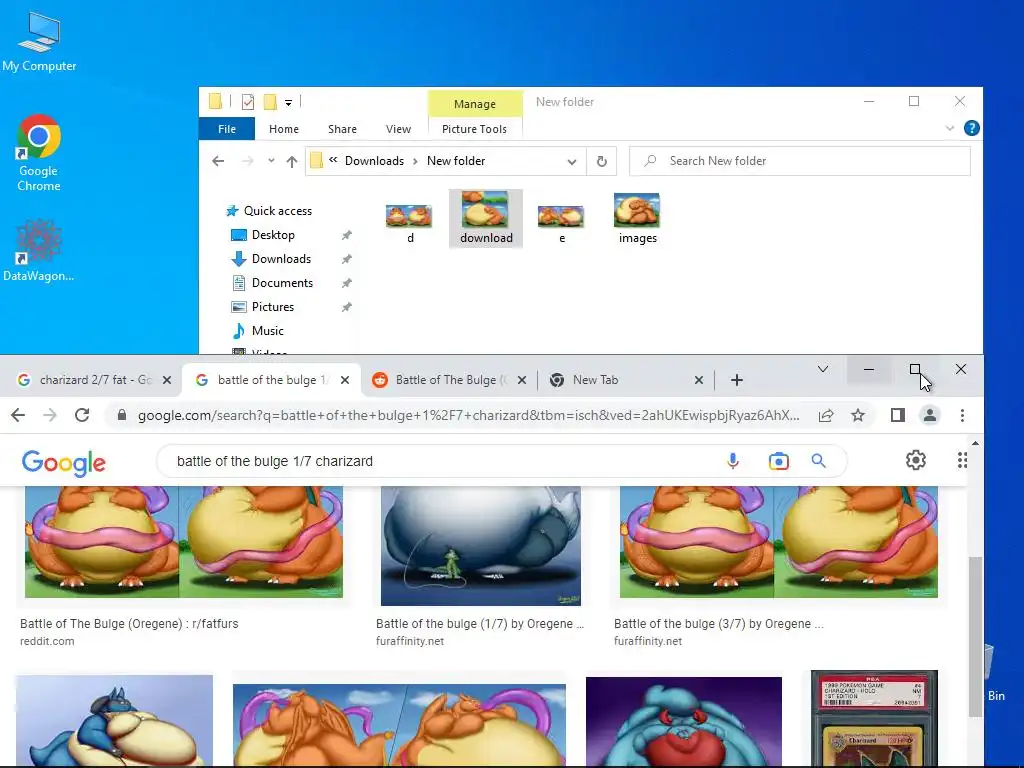
Task: Open the DataWagon desktop shortcut
Action: (39, 251)
